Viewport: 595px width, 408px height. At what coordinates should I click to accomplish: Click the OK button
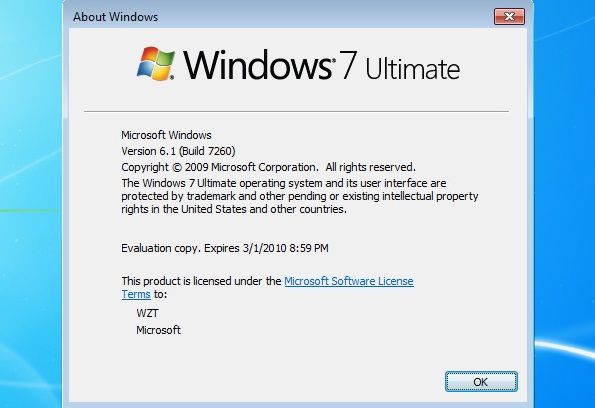click(x=481, y=381)
